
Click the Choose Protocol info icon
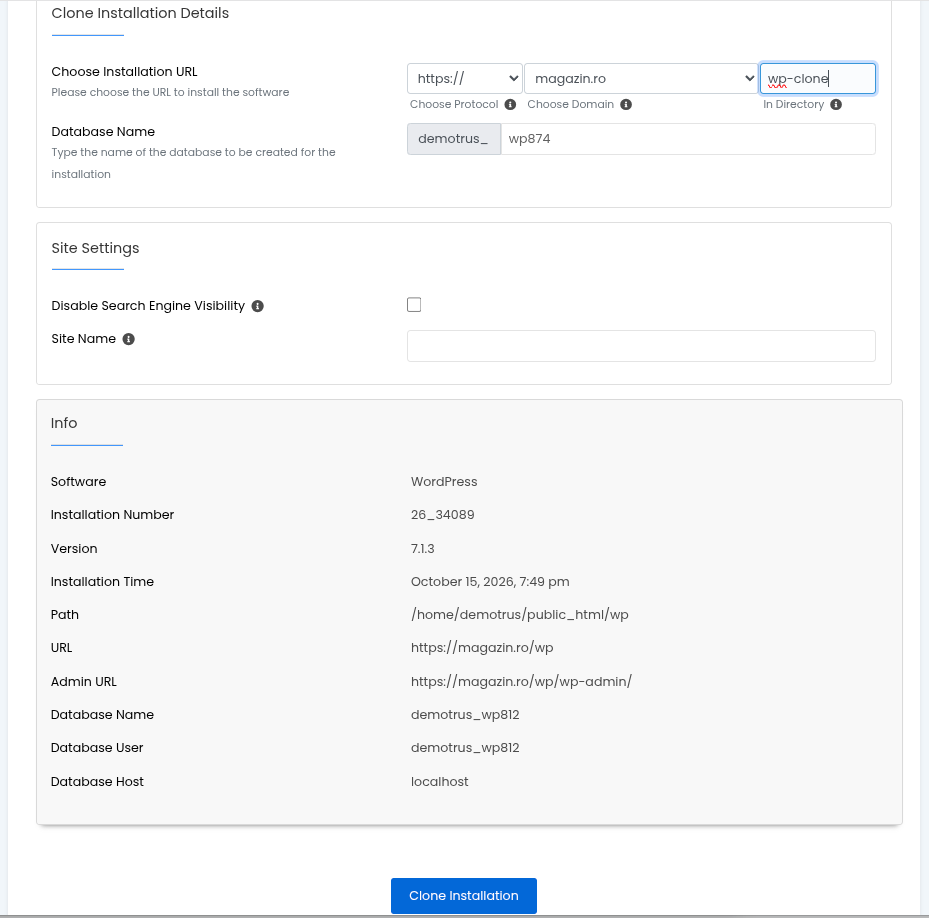pyautogui.click(x=510, y=104)
